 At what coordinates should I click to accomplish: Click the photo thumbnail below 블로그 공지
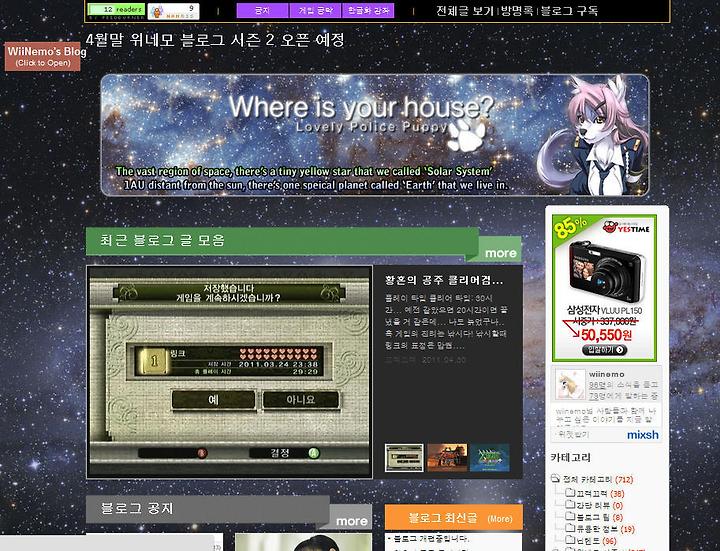tap(304, 542)
